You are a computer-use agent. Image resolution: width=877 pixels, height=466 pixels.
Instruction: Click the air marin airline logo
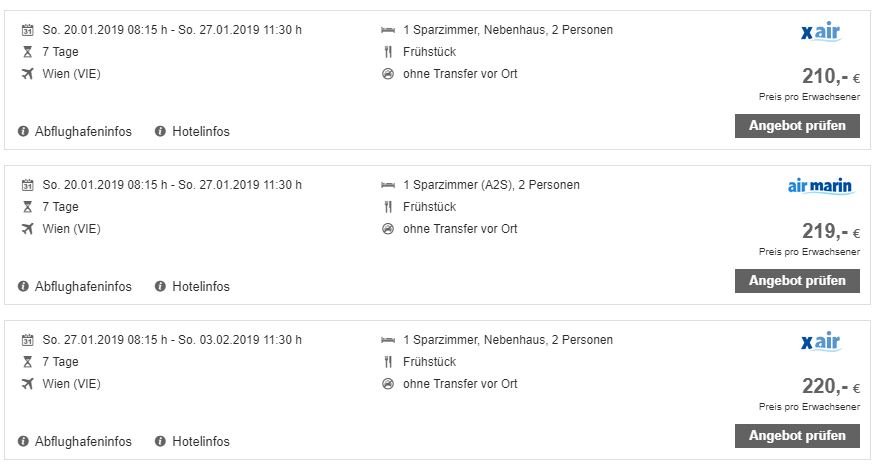tap(819, 186)
